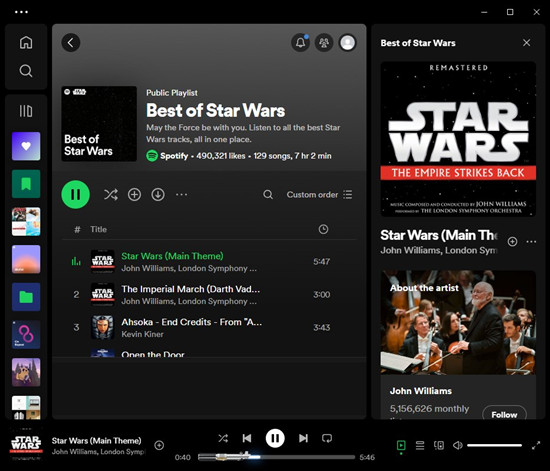Screen dimensions: 550x471
Task: Open Kevin Kiner artist link
Action: pyautogui.click(x=142, y=334)
